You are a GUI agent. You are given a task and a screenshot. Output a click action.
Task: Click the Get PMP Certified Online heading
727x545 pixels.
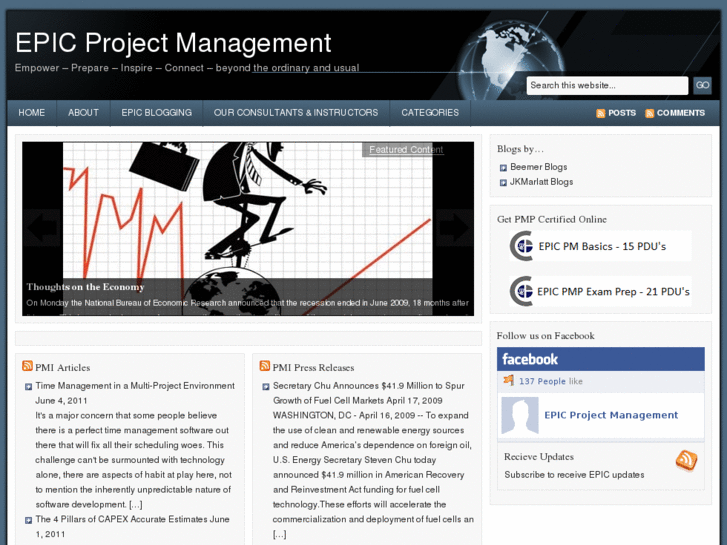(552, 219)
